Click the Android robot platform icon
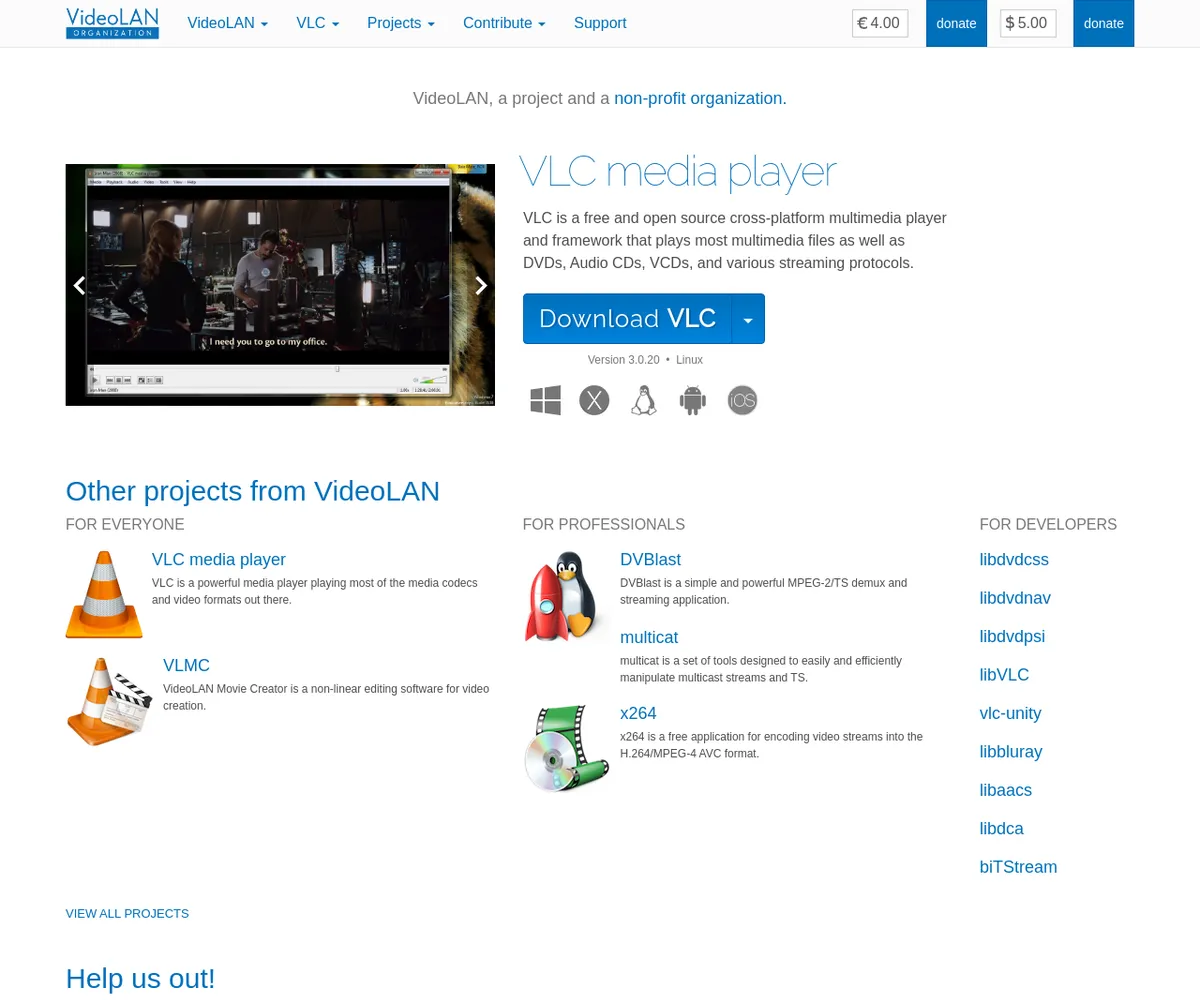 point(693,400)
